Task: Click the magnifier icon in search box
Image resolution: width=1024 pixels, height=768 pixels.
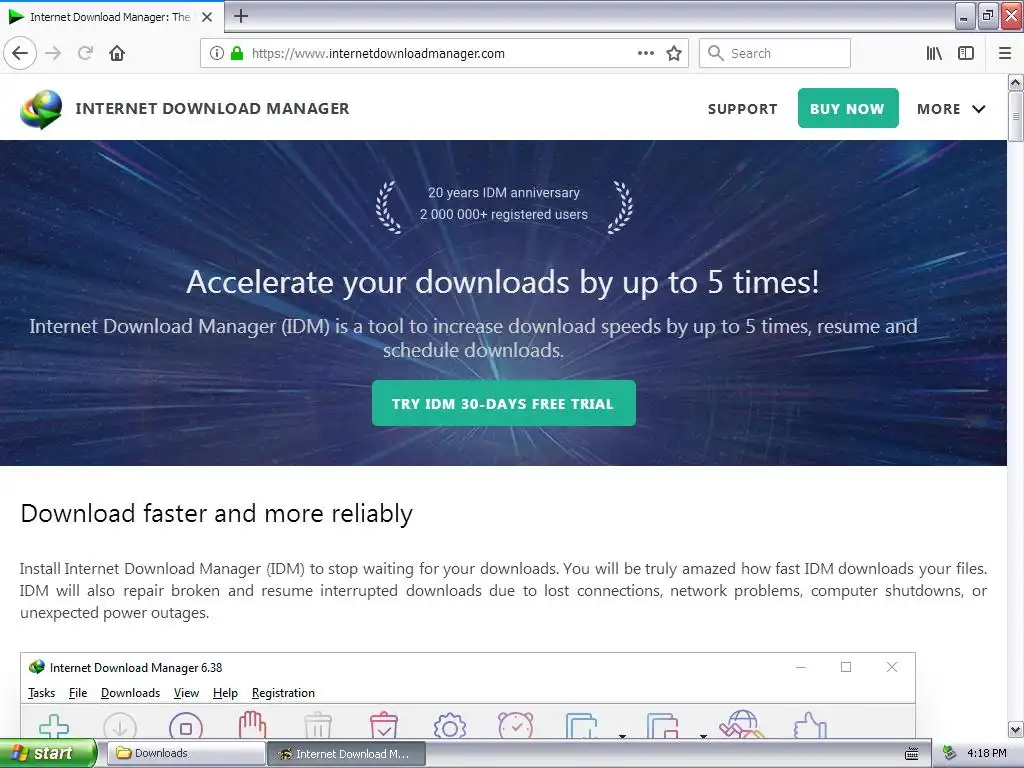Action: (x=716, y=53)
